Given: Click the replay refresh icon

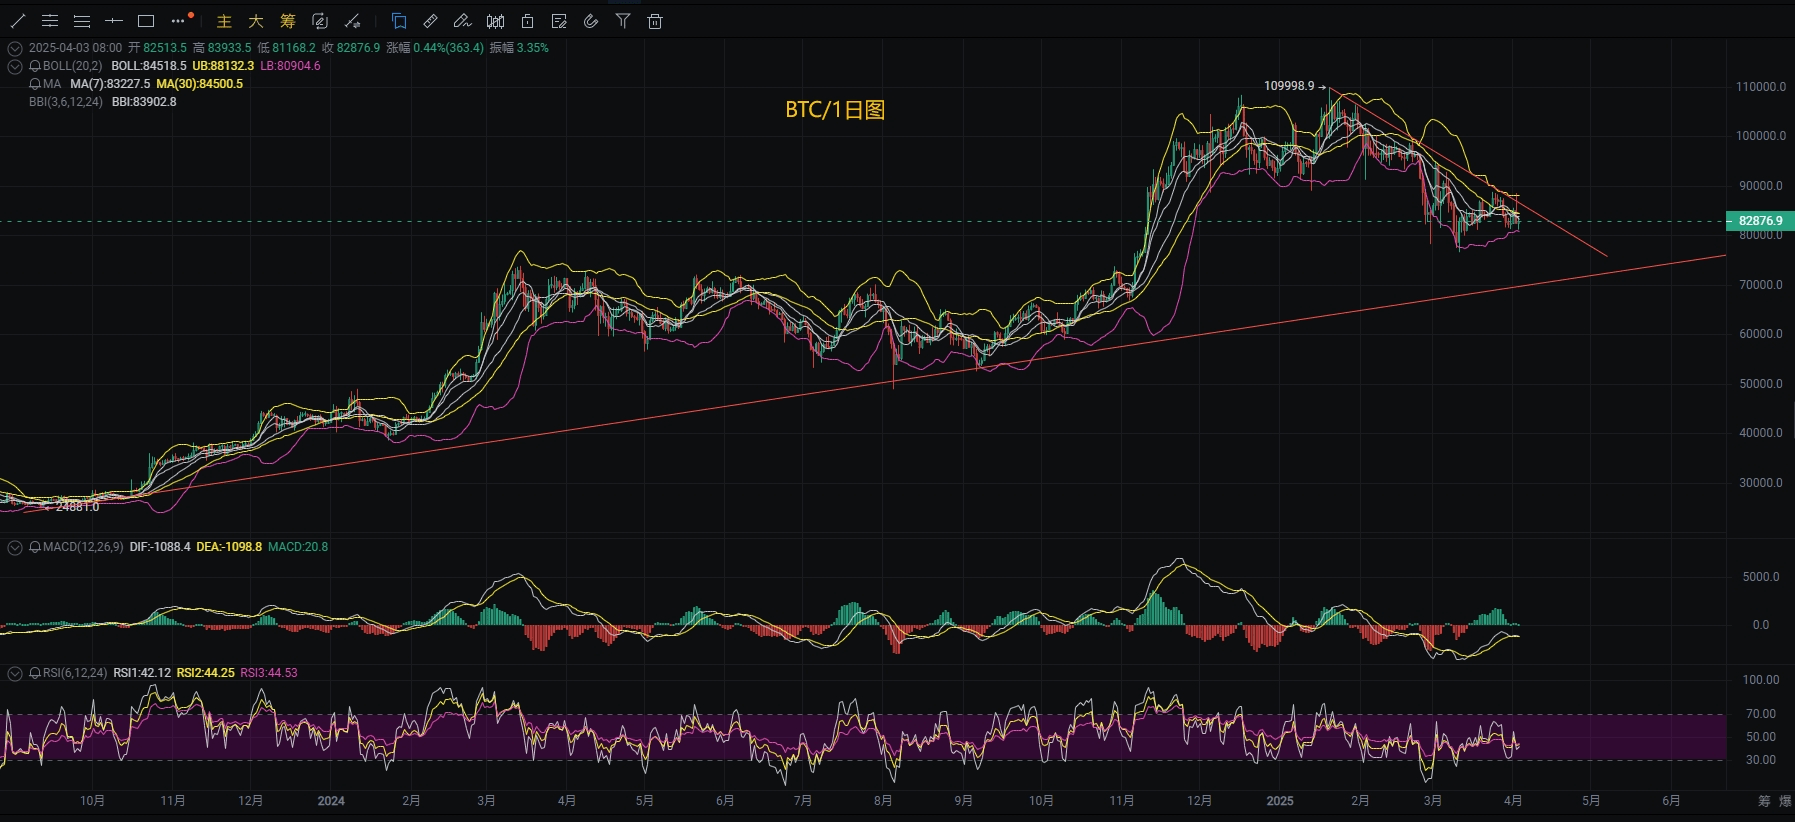Looking at the screenshot, I should pos(320,21).
